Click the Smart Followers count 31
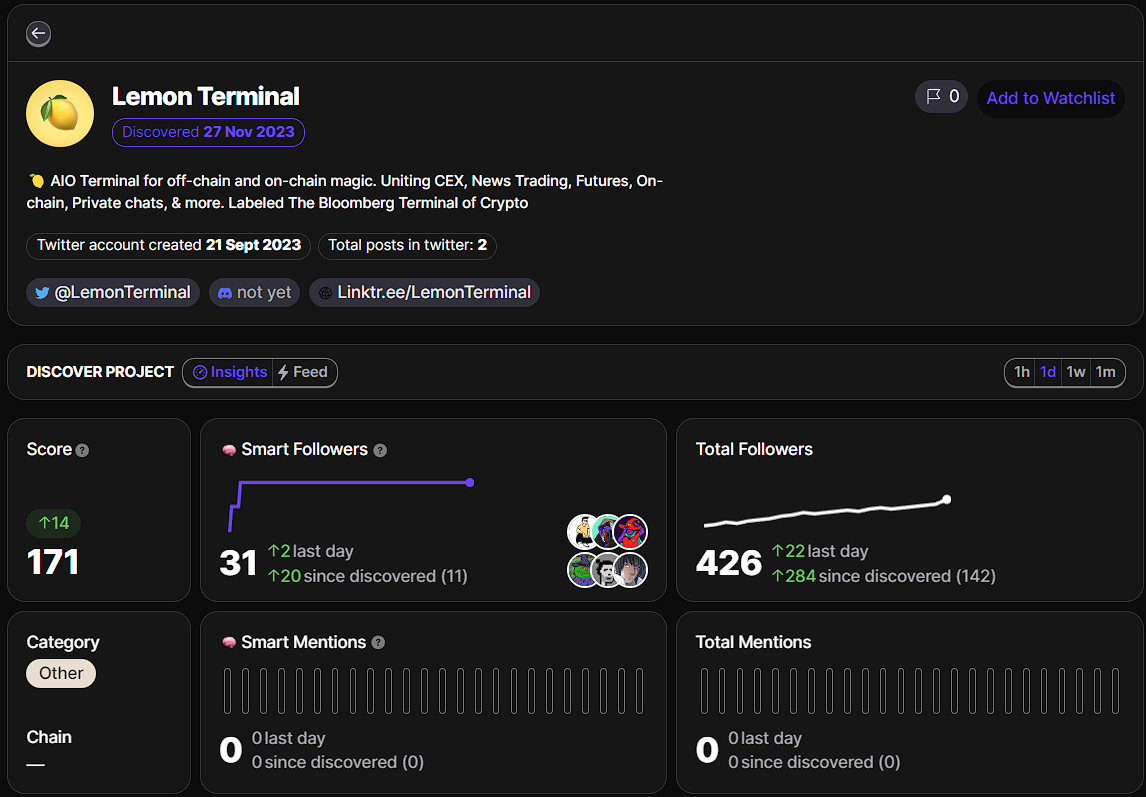1146x797 pixels. point(238,563)
